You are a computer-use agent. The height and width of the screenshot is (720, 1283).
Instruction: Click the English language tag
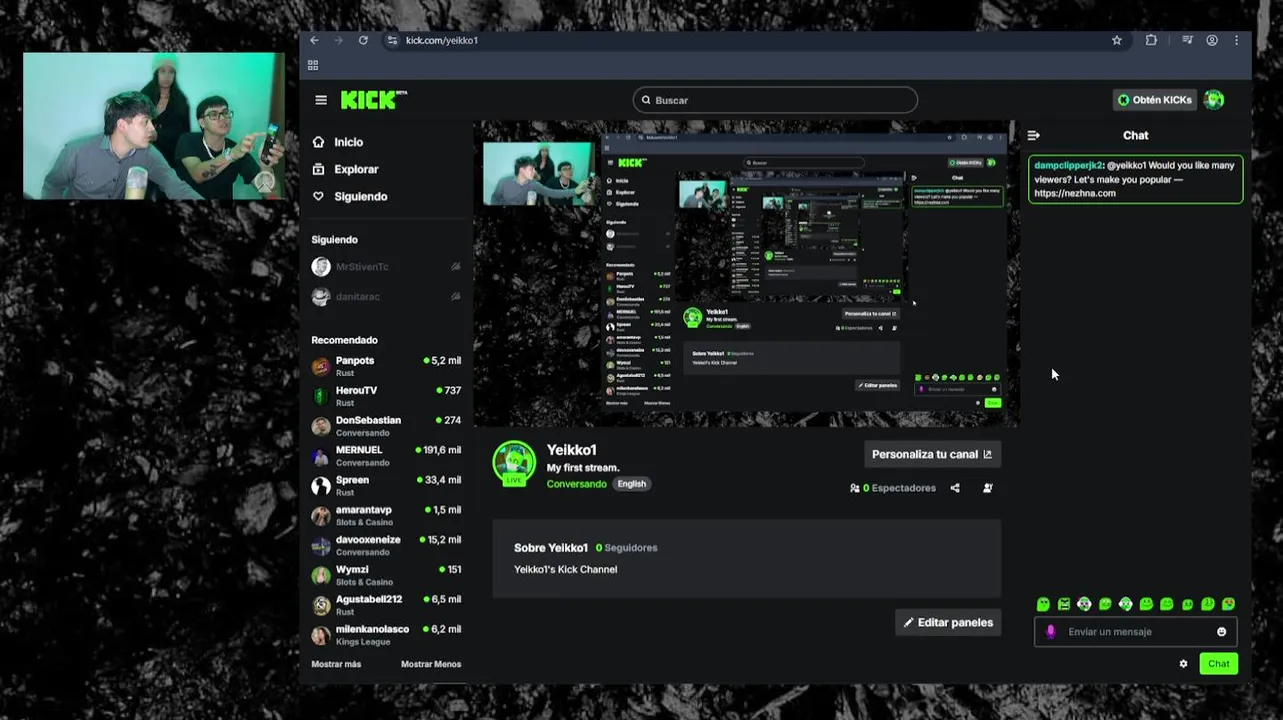click(x=631, y=484)
